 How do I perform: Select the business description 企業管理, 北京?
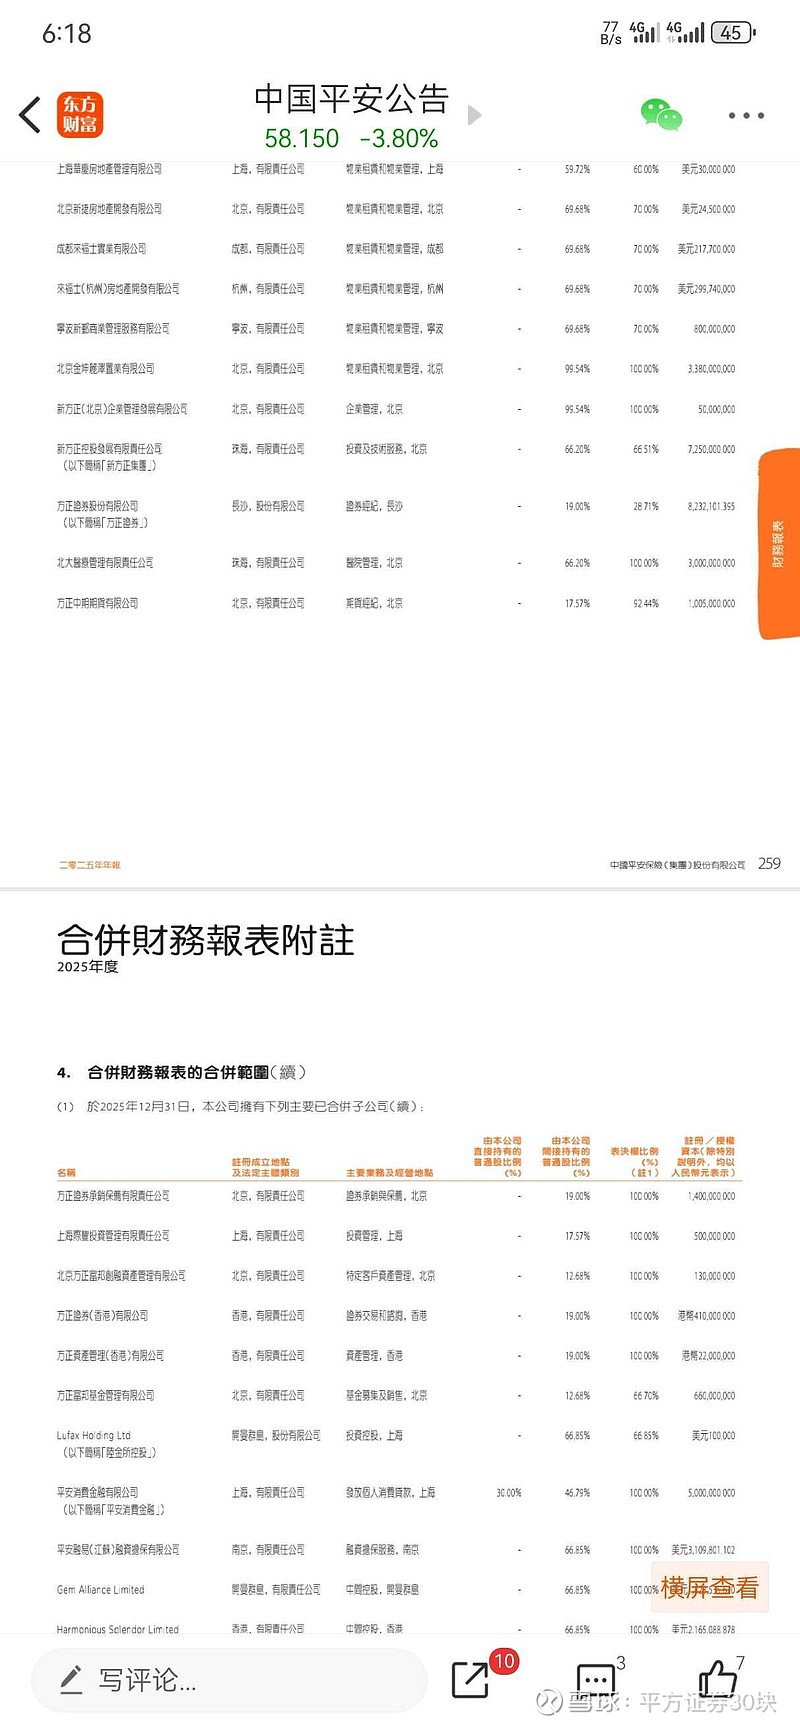point(375,409)
